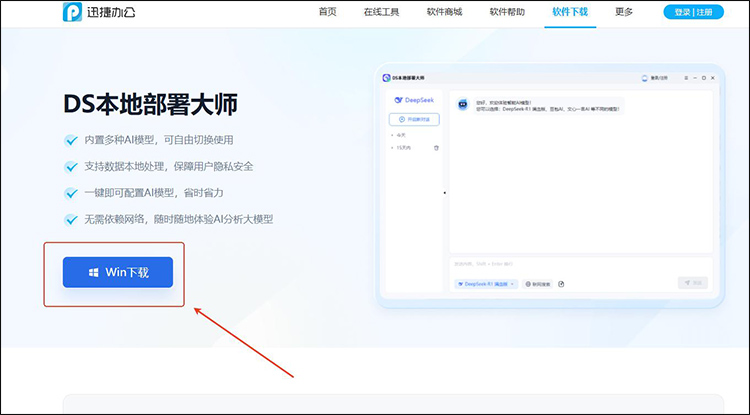Click the trash icon beside 15天内
This screenshot has height=415, width=750.
click(x=436, y=148)
